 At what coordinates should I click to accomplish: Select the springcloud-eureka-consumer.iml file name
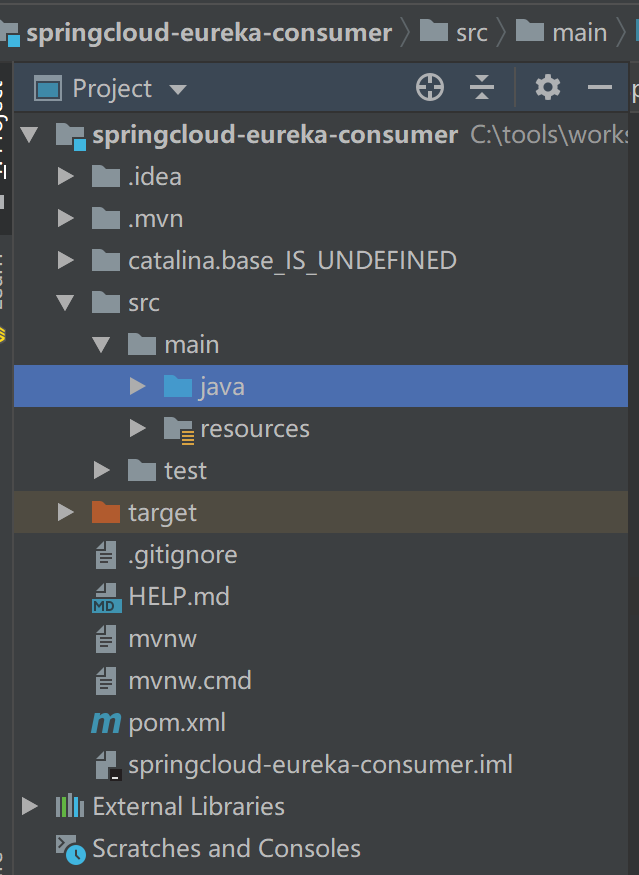click(x=320, y=765)
